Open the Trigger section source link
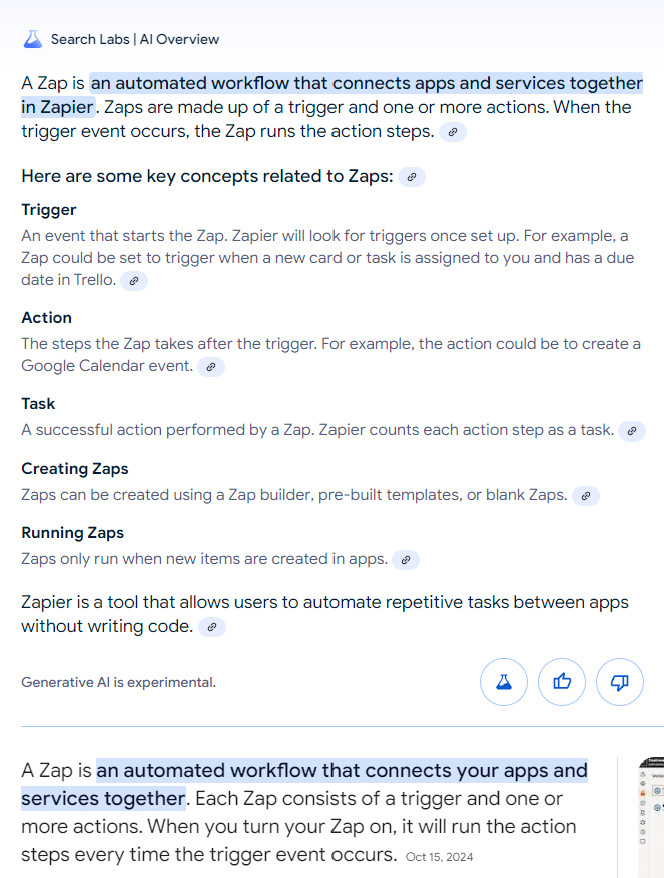 tap(134, 281)
